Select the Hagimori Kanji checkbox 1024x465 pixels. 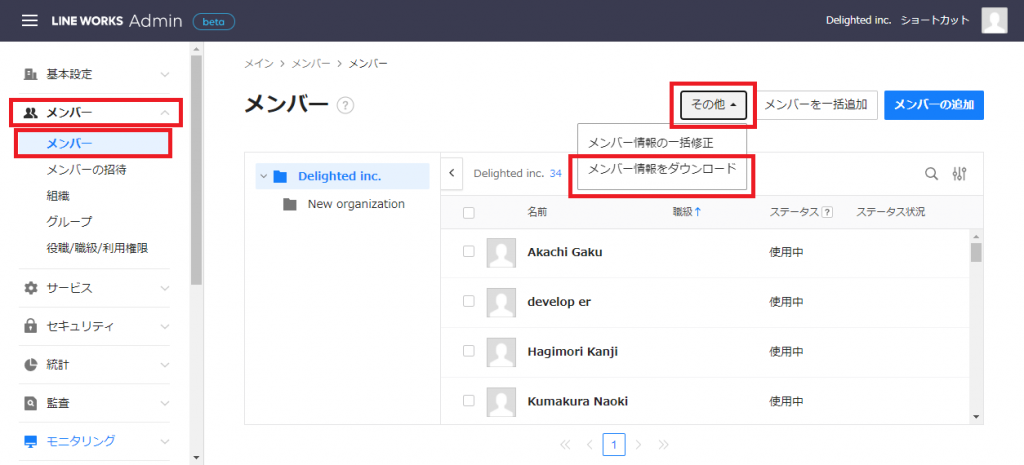[x=468, y=351]
